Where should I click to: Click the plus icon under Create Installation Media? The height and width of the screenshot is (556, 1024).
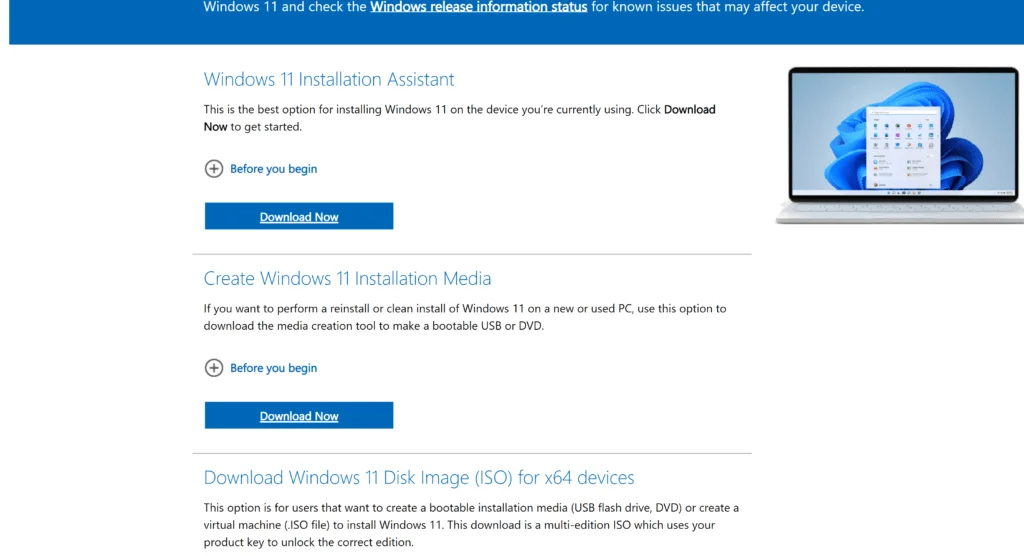[213, 368]
